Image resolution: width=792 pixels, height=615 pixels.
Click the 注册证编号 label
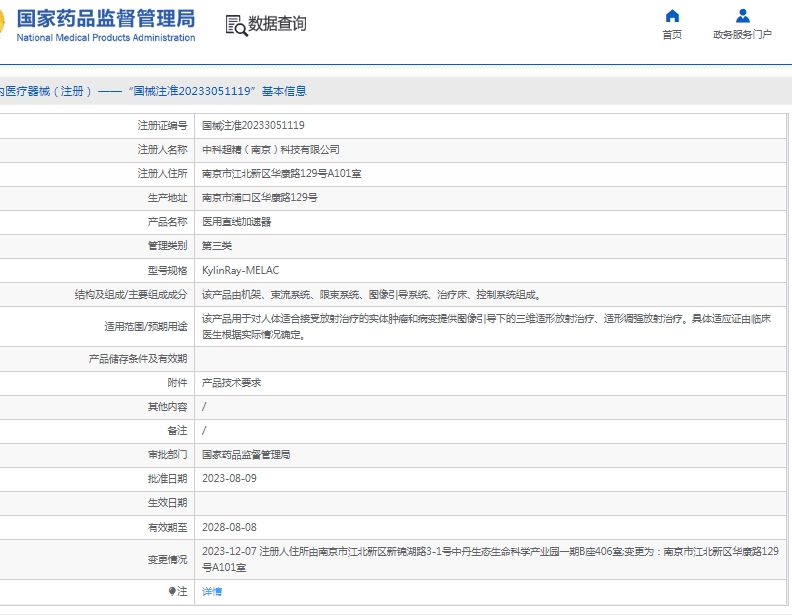pyautogui.click(x=162, y=125)
